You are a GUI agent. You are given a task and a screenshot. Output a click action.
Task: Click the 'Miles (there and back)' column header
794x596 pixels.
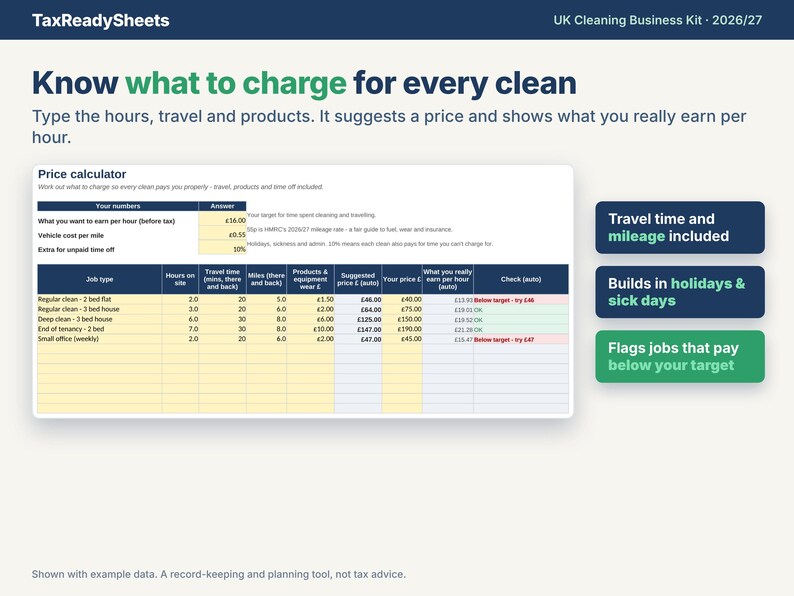click(266, 279)
